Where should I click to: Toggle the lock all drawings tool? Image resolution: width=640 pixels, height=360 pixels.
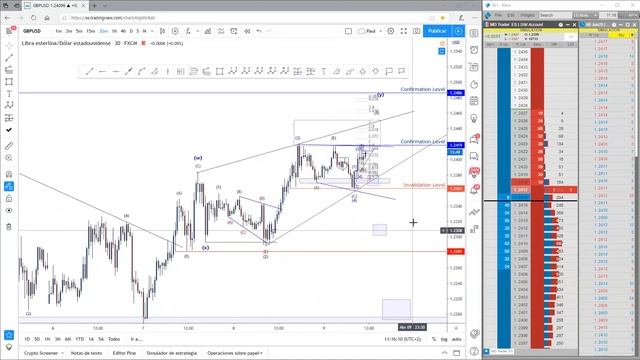click(x=9, y=198)
